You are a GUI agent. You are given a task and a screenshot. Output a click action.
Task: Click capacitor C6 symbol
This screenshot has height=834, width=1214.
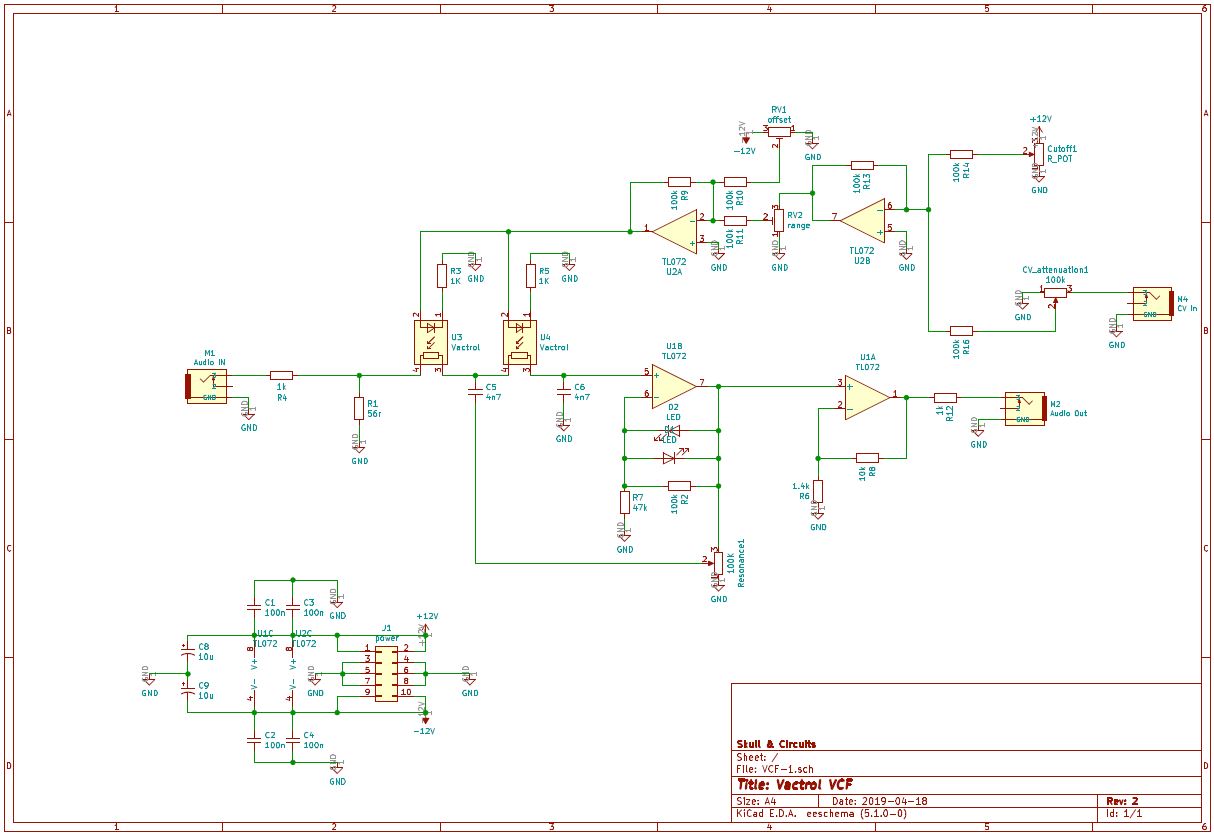[x=564, y=392]
